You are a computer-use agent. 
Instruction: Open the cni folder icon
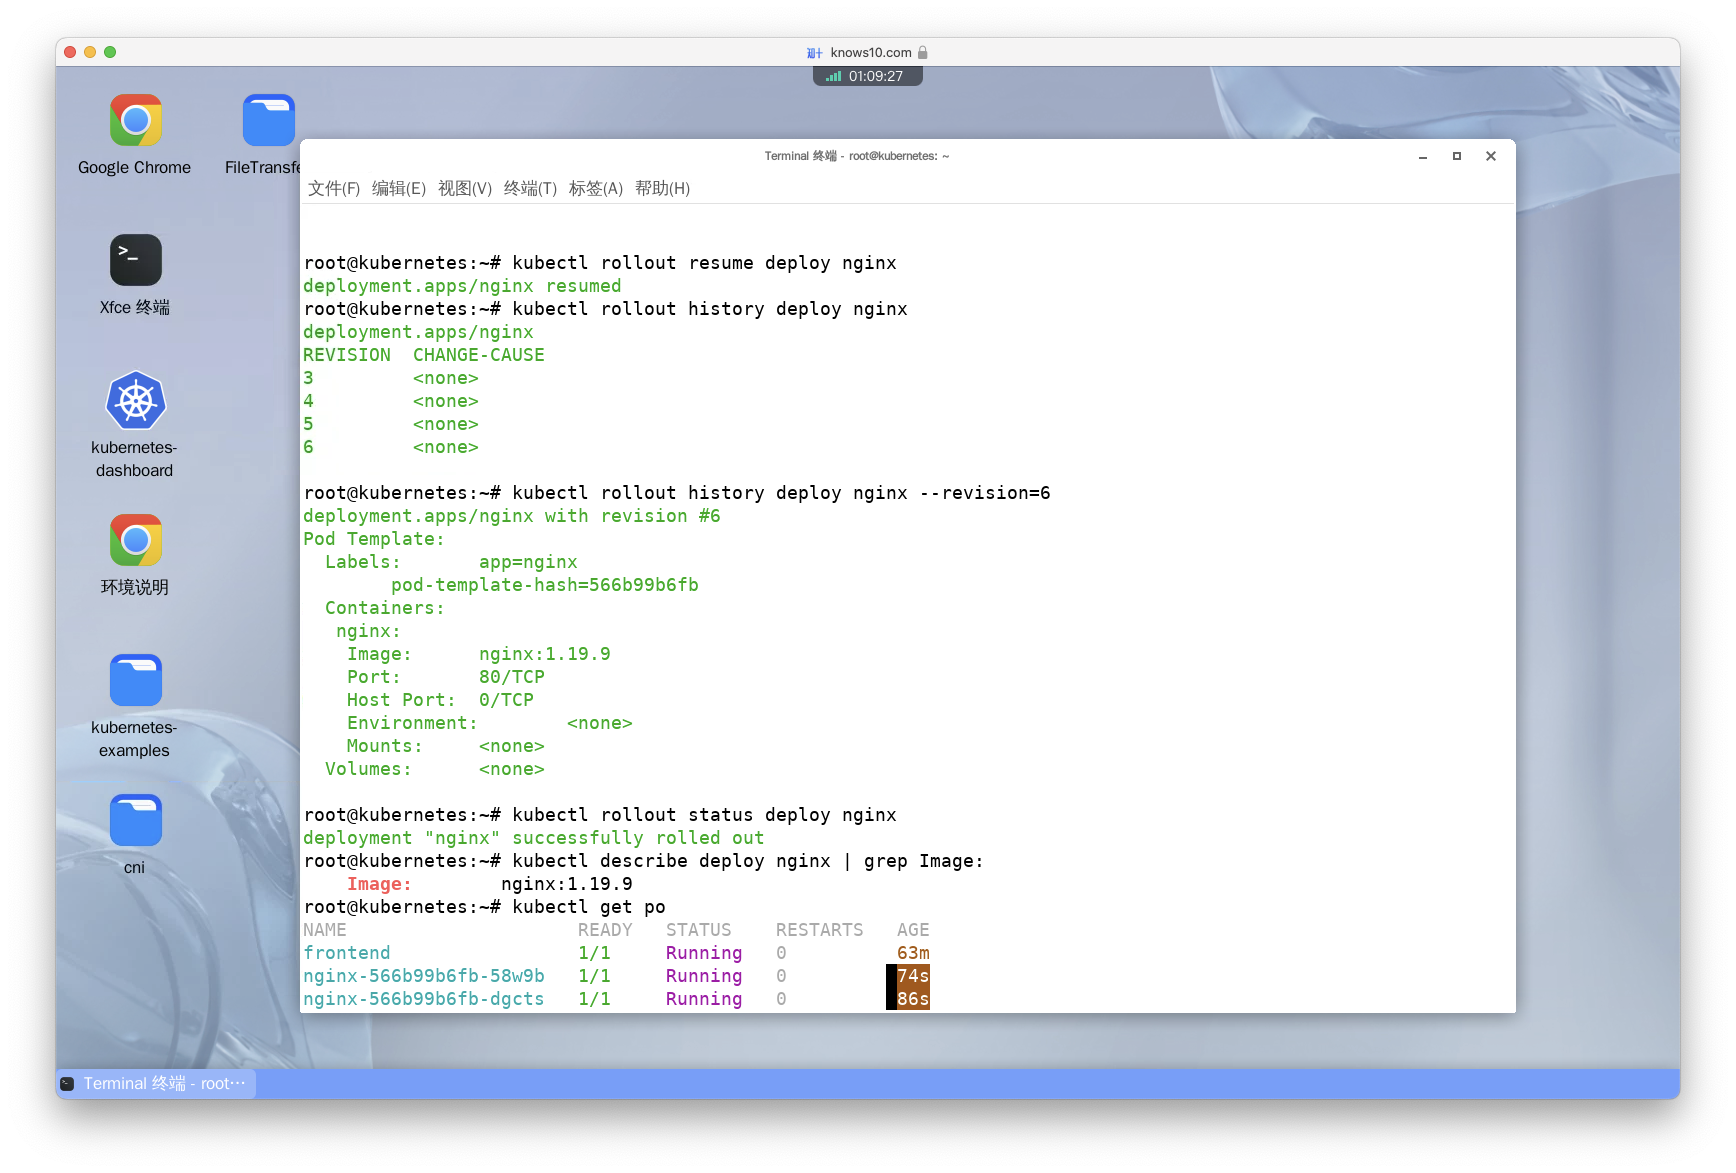point(135,821)
